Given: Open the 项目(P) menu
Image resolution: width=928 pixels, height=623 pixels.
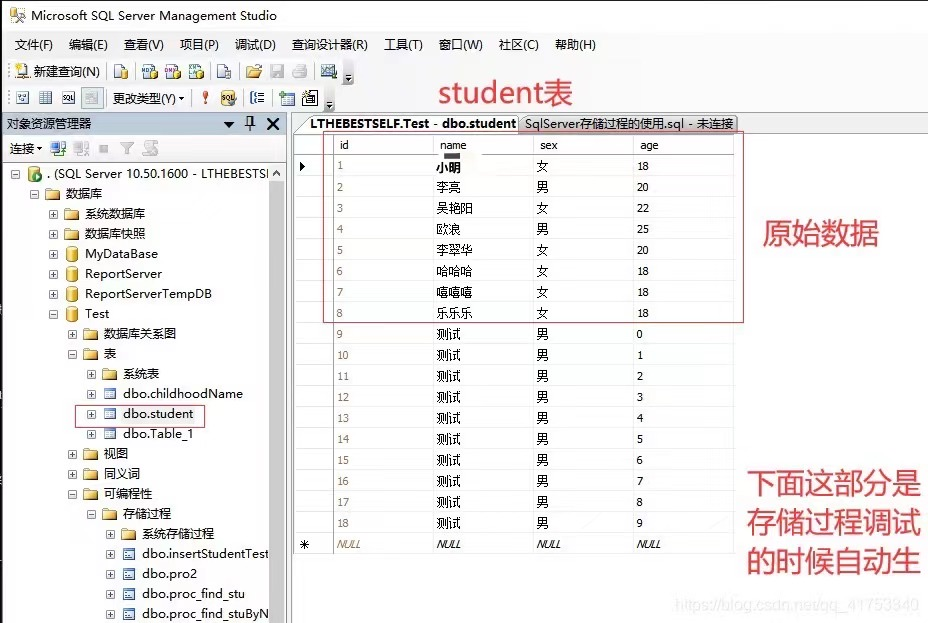Looking at the screenshot, I should (x=199, y=45).
